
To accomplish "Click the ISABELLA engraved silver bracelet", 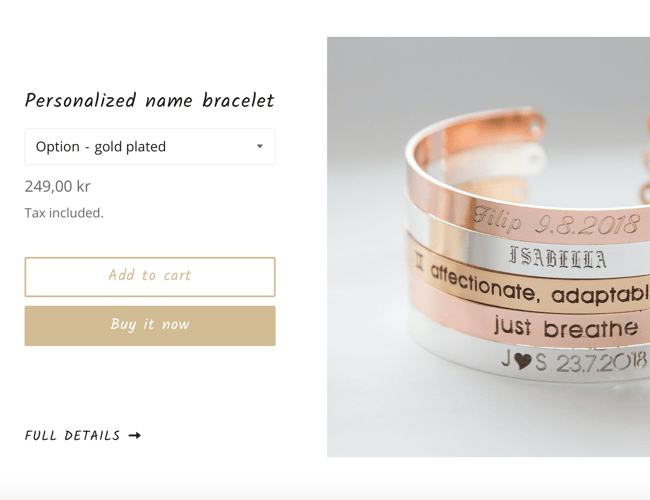I will coord(558,258).
